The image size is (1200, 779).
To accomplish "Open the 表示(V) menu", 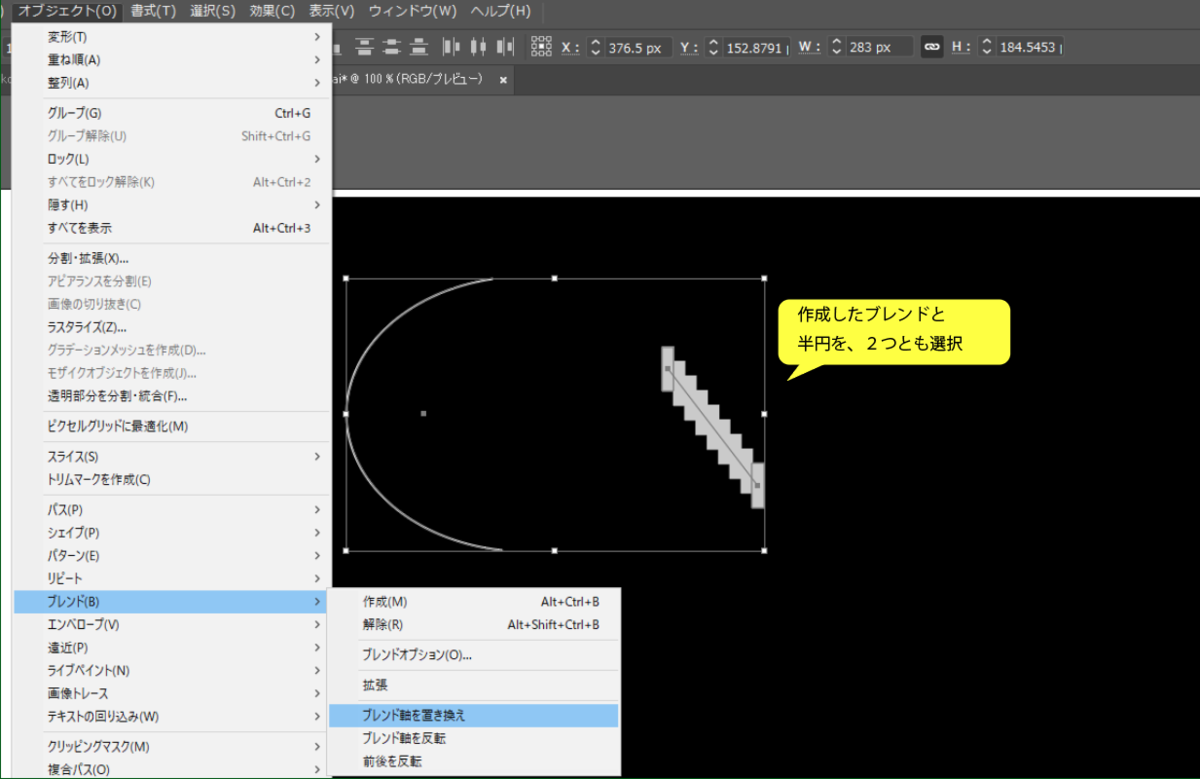I will click(x=332, y=11).
